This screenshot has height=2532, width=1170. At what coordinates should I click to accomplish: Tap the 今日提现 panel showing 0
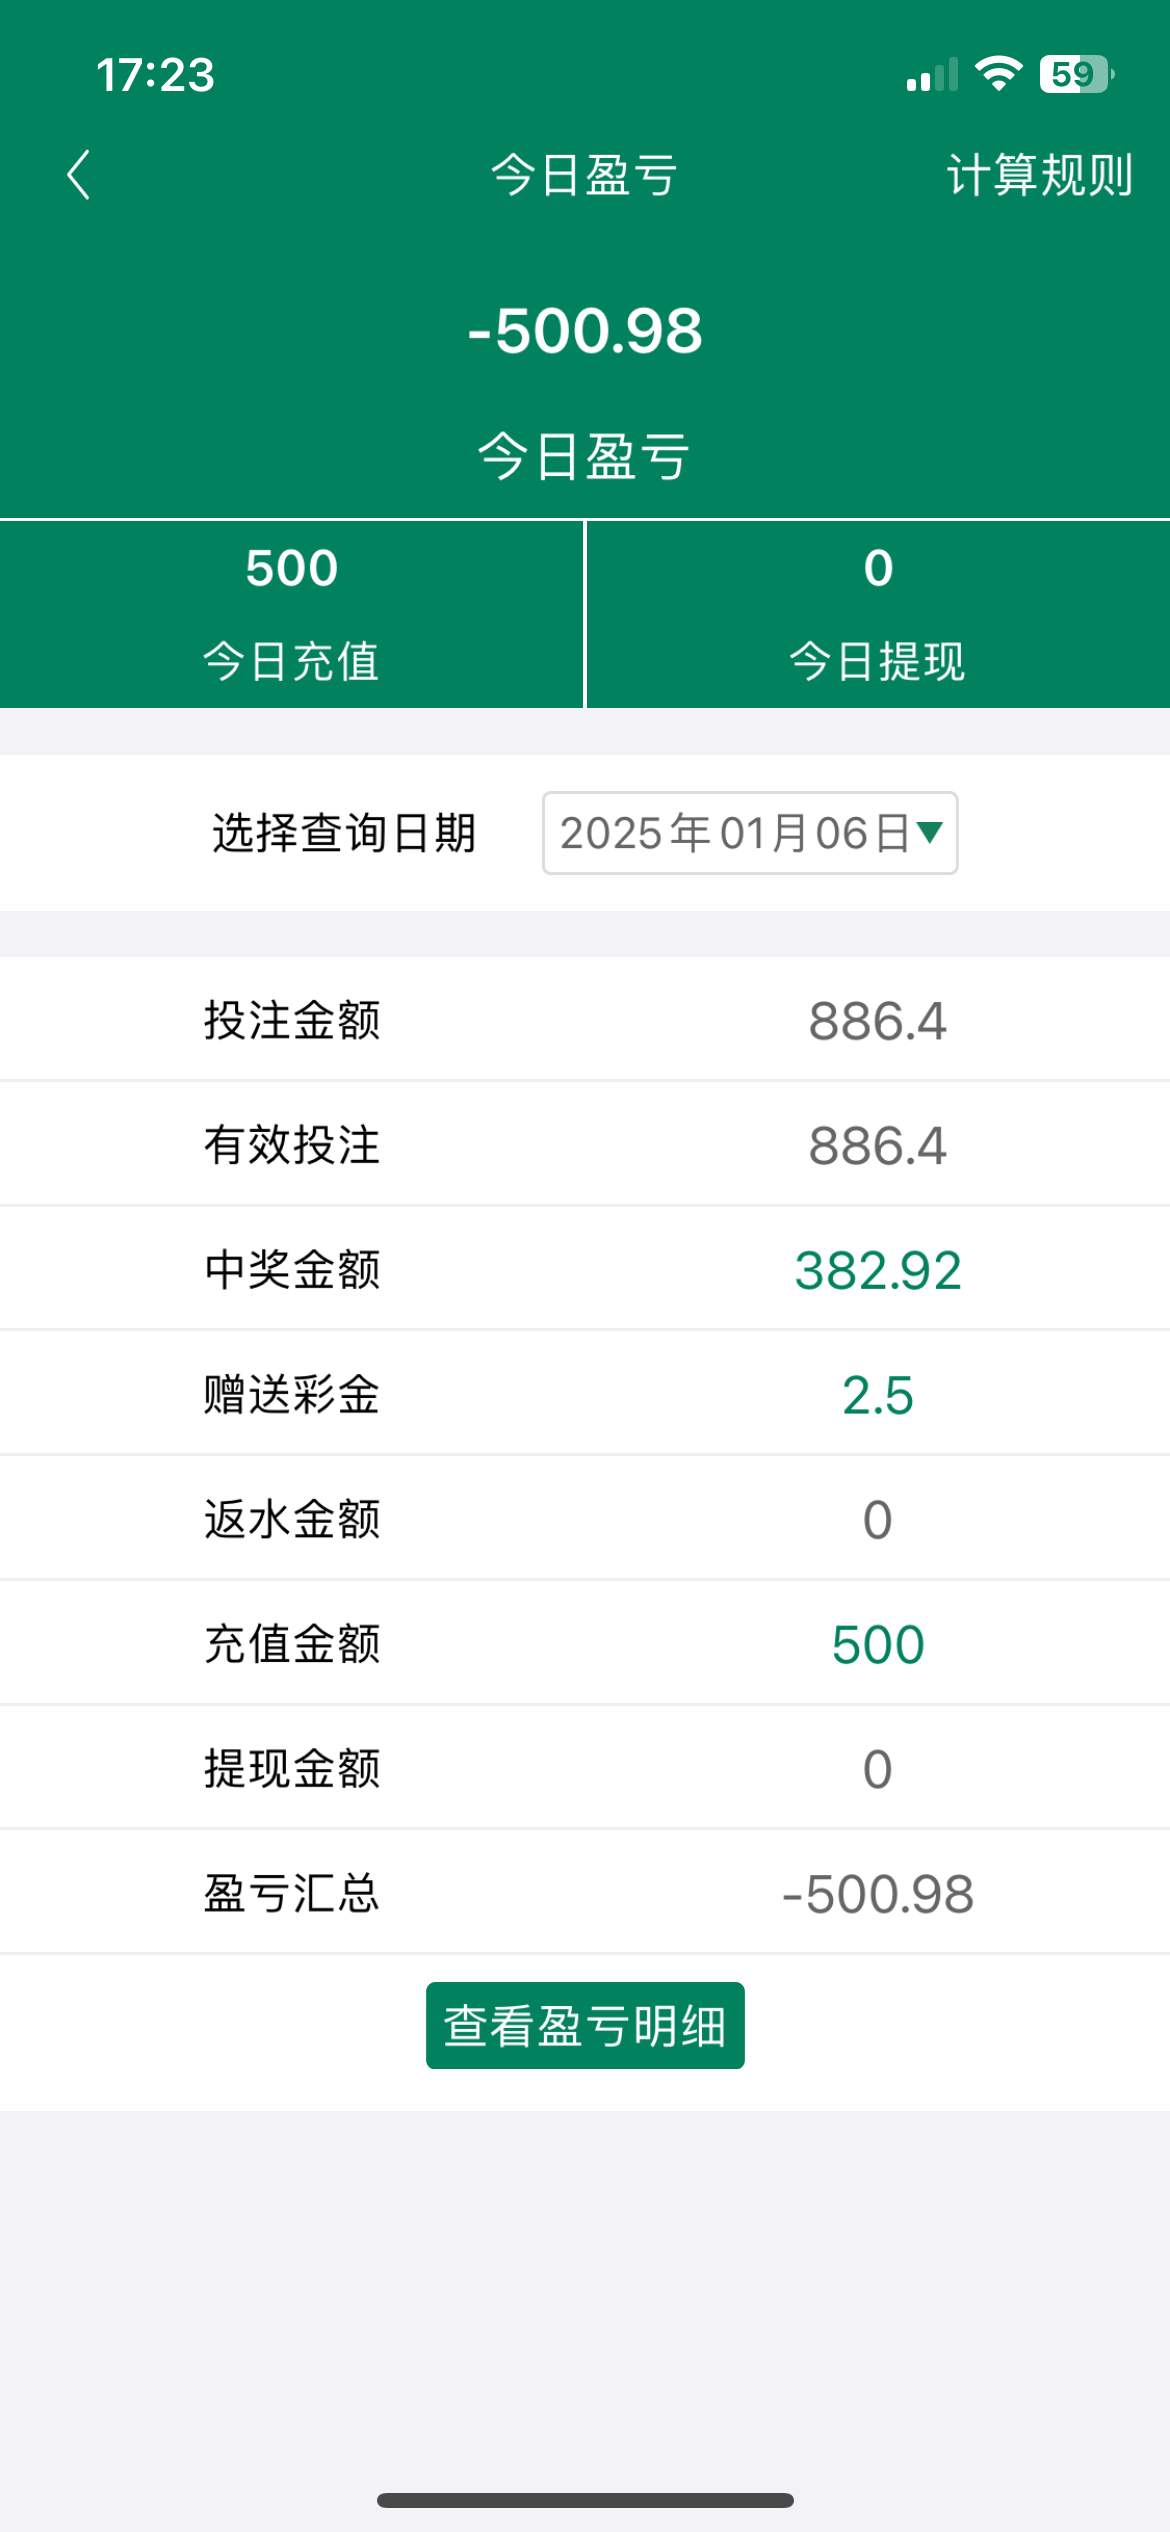(x=877, y=614)
